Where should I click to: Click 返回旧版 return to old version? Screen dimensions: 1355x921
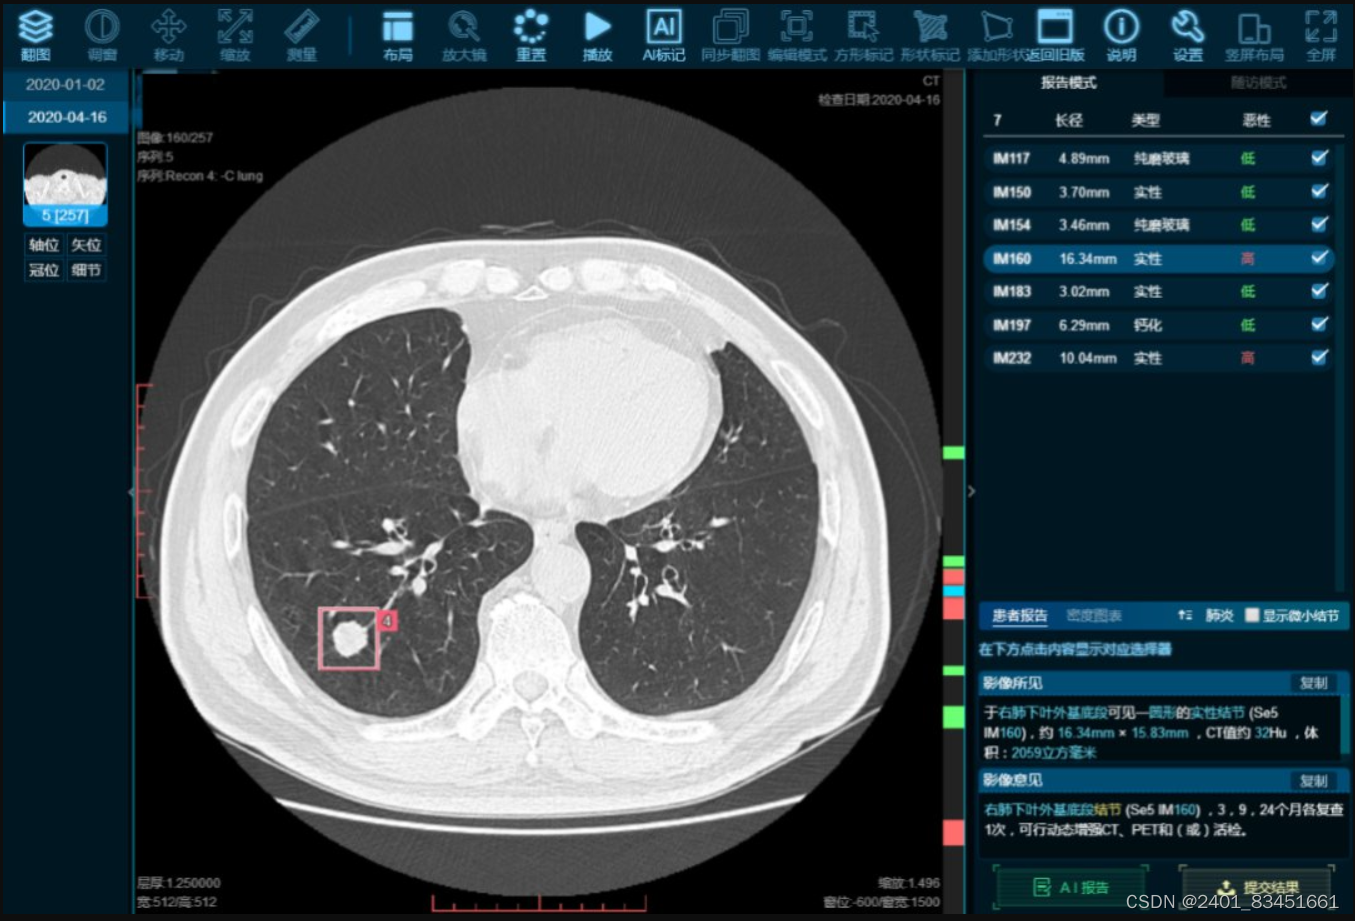pyautogui.click(x=1055, y=34)
